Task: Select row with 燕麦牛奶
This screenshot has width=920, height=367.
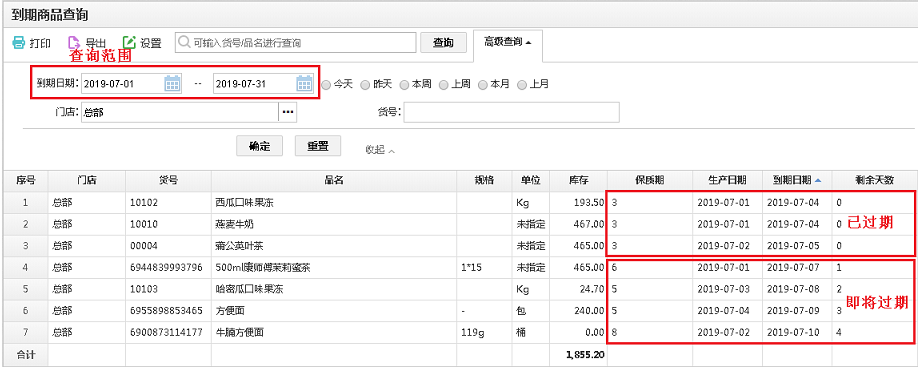Action: [x=459, y=224]
